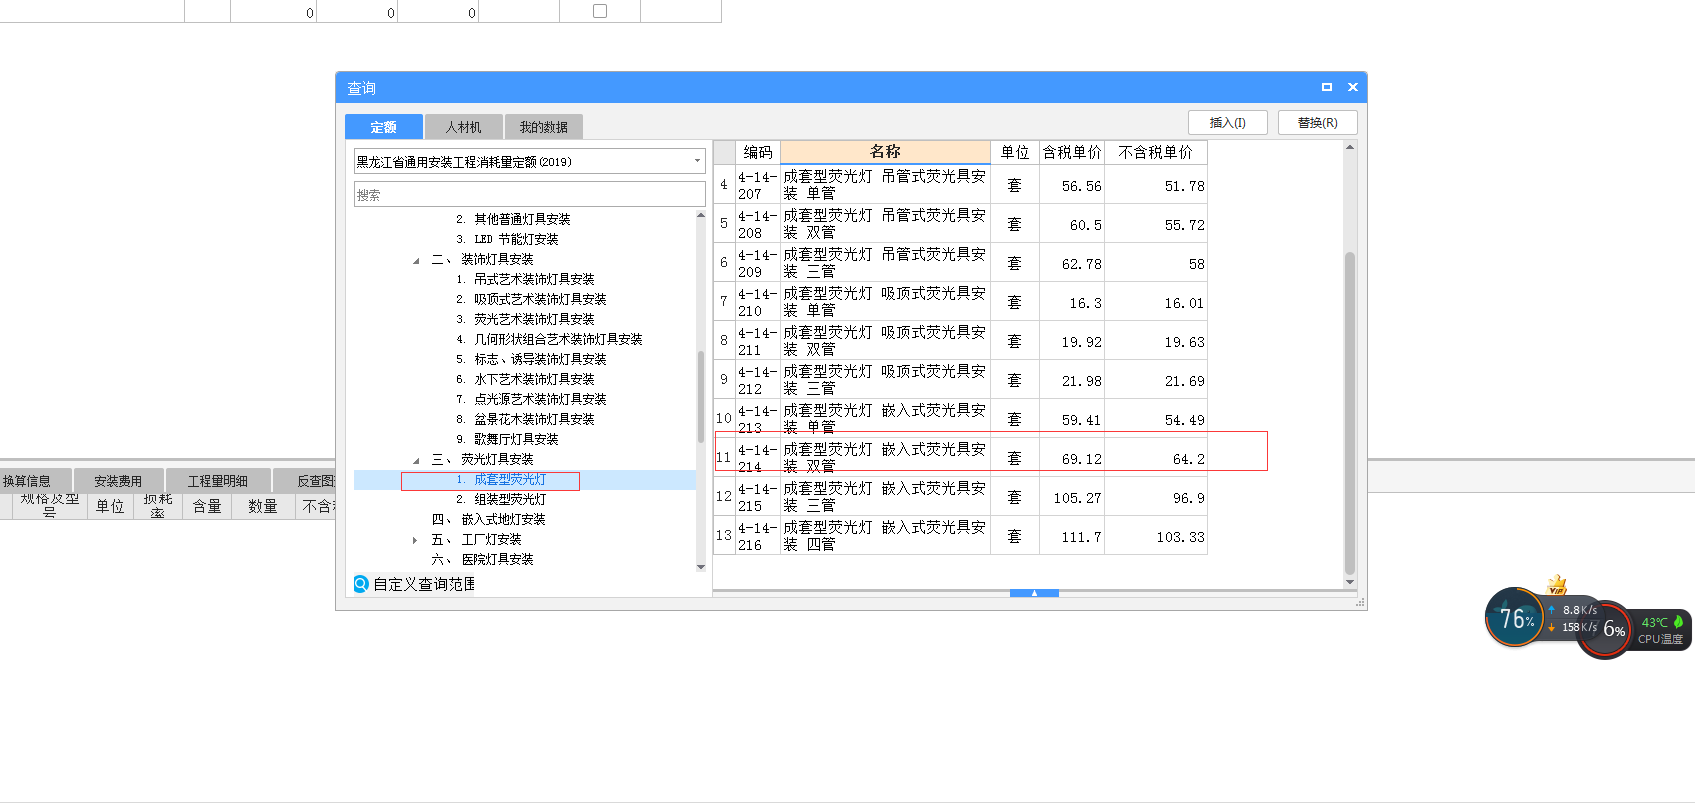Open the 工程量明细 tab in background window
Image resolution: width=1695 pixels, height=803 pixels.
pyautogui.click(x=217, y=481)
